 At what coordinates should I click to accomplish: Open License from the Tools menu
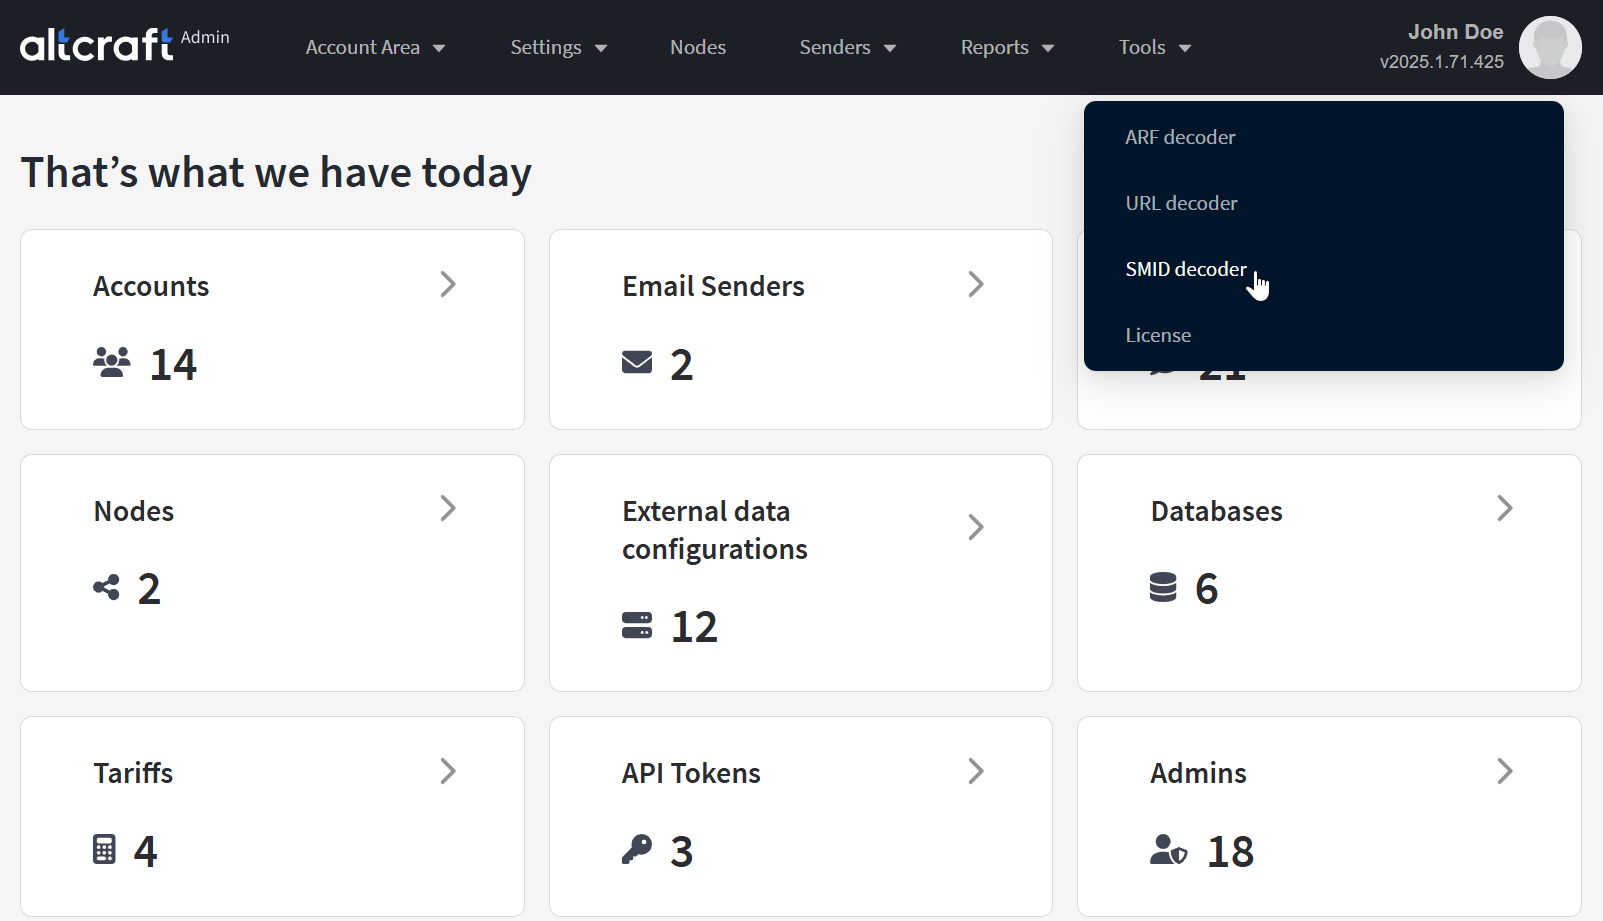(x=1158, y=335)
